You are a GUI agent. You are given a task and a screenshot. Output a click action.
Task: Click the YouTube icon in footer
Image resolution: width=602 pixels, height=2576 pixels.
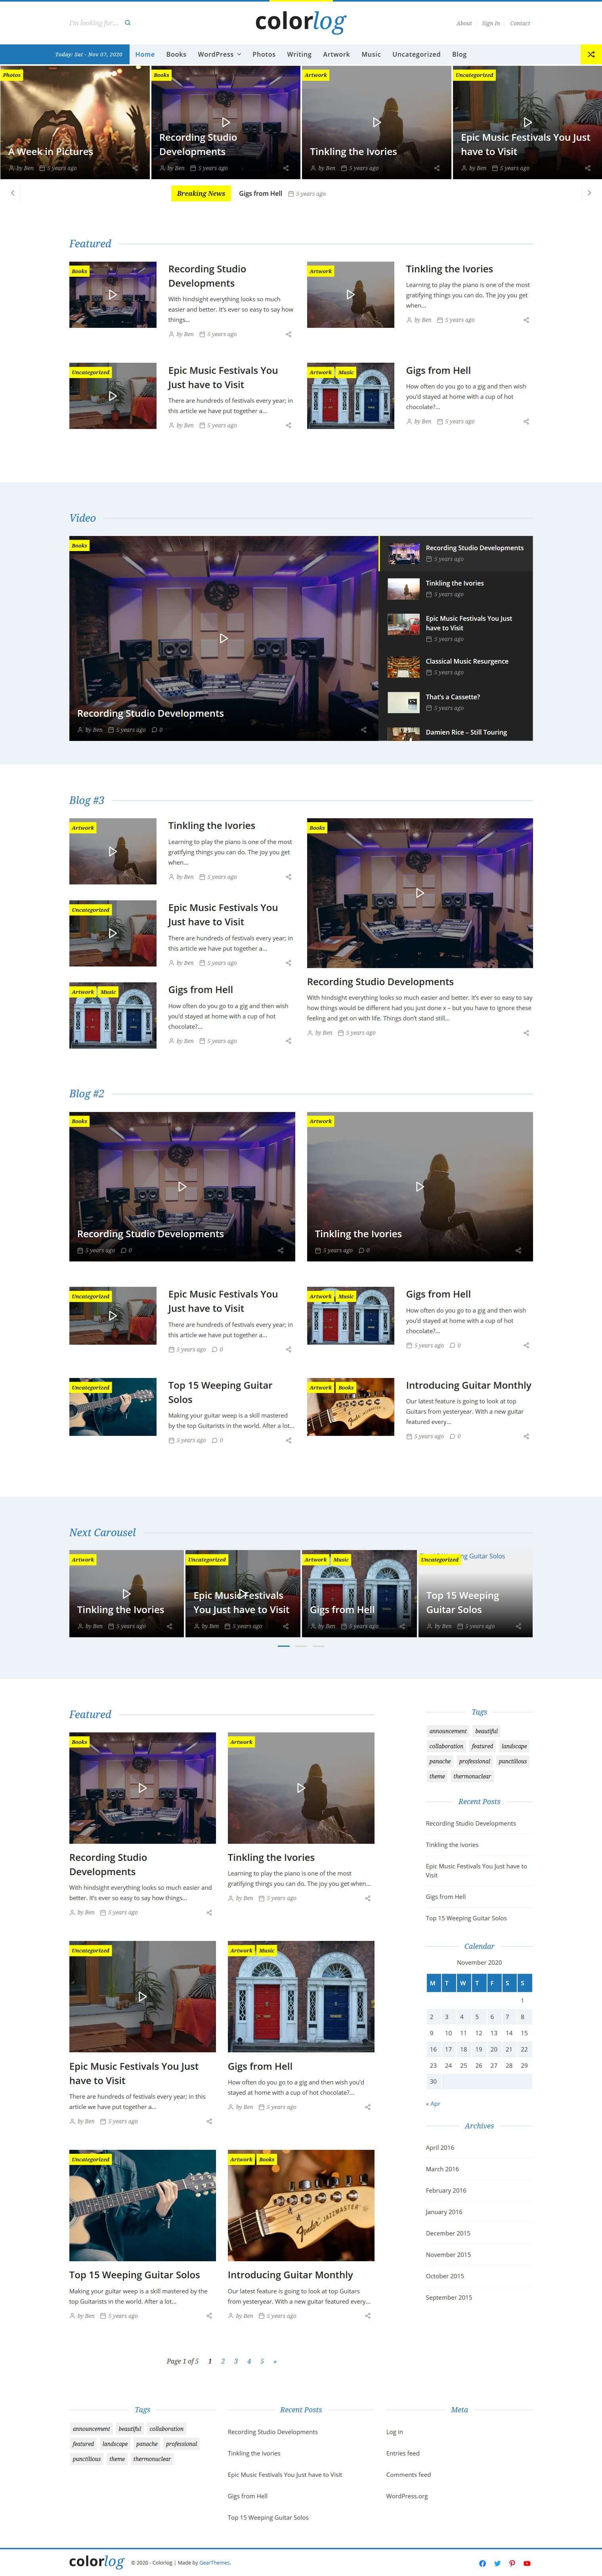(527, 2563)
